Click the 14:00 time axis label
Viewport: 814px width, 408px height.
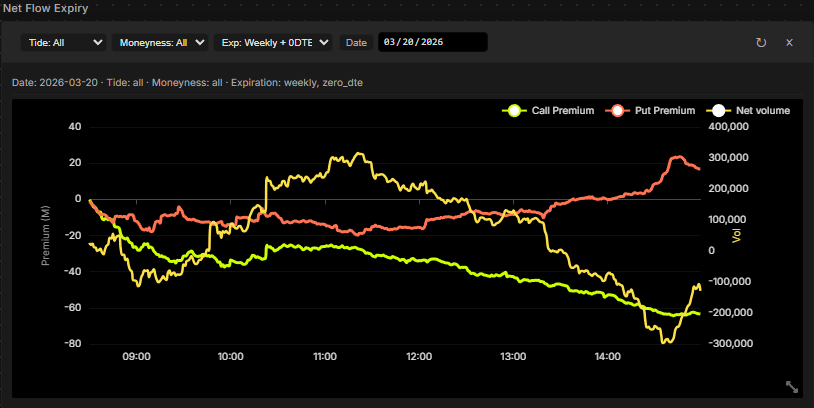607,356
